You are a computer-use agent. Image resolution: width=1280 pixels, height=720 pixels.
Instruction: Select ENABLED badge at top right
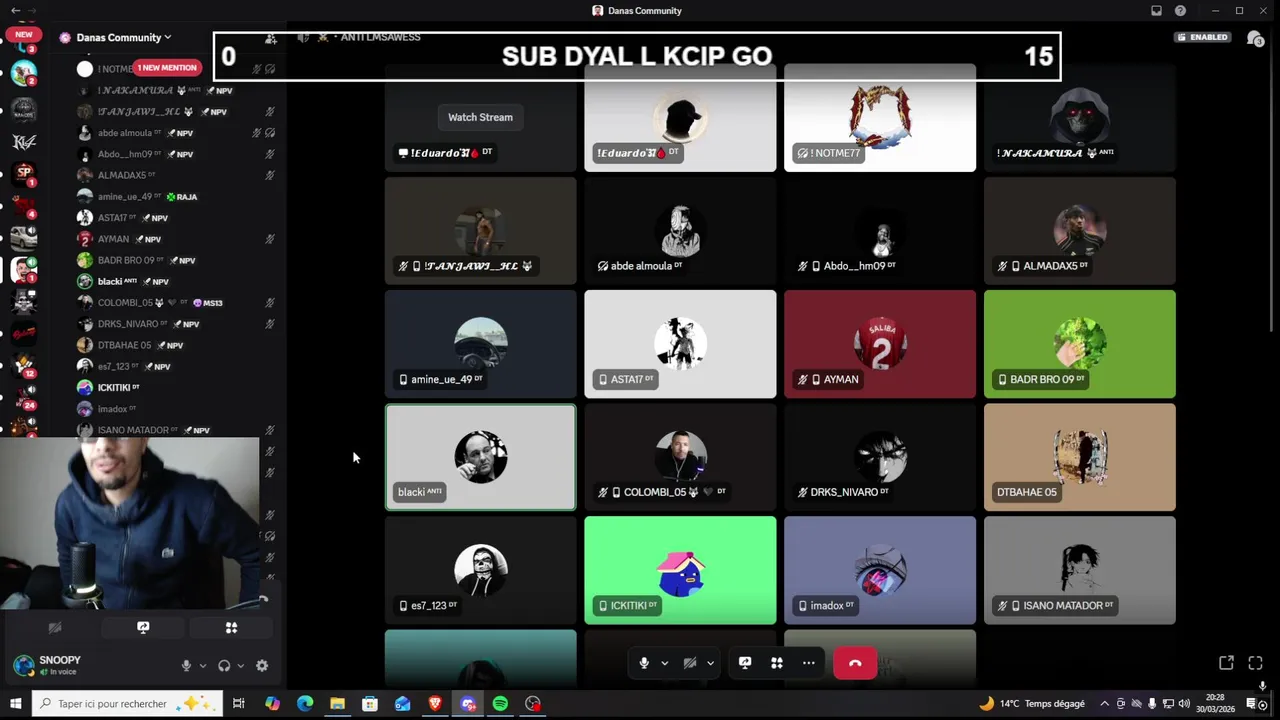[1203, 37]
